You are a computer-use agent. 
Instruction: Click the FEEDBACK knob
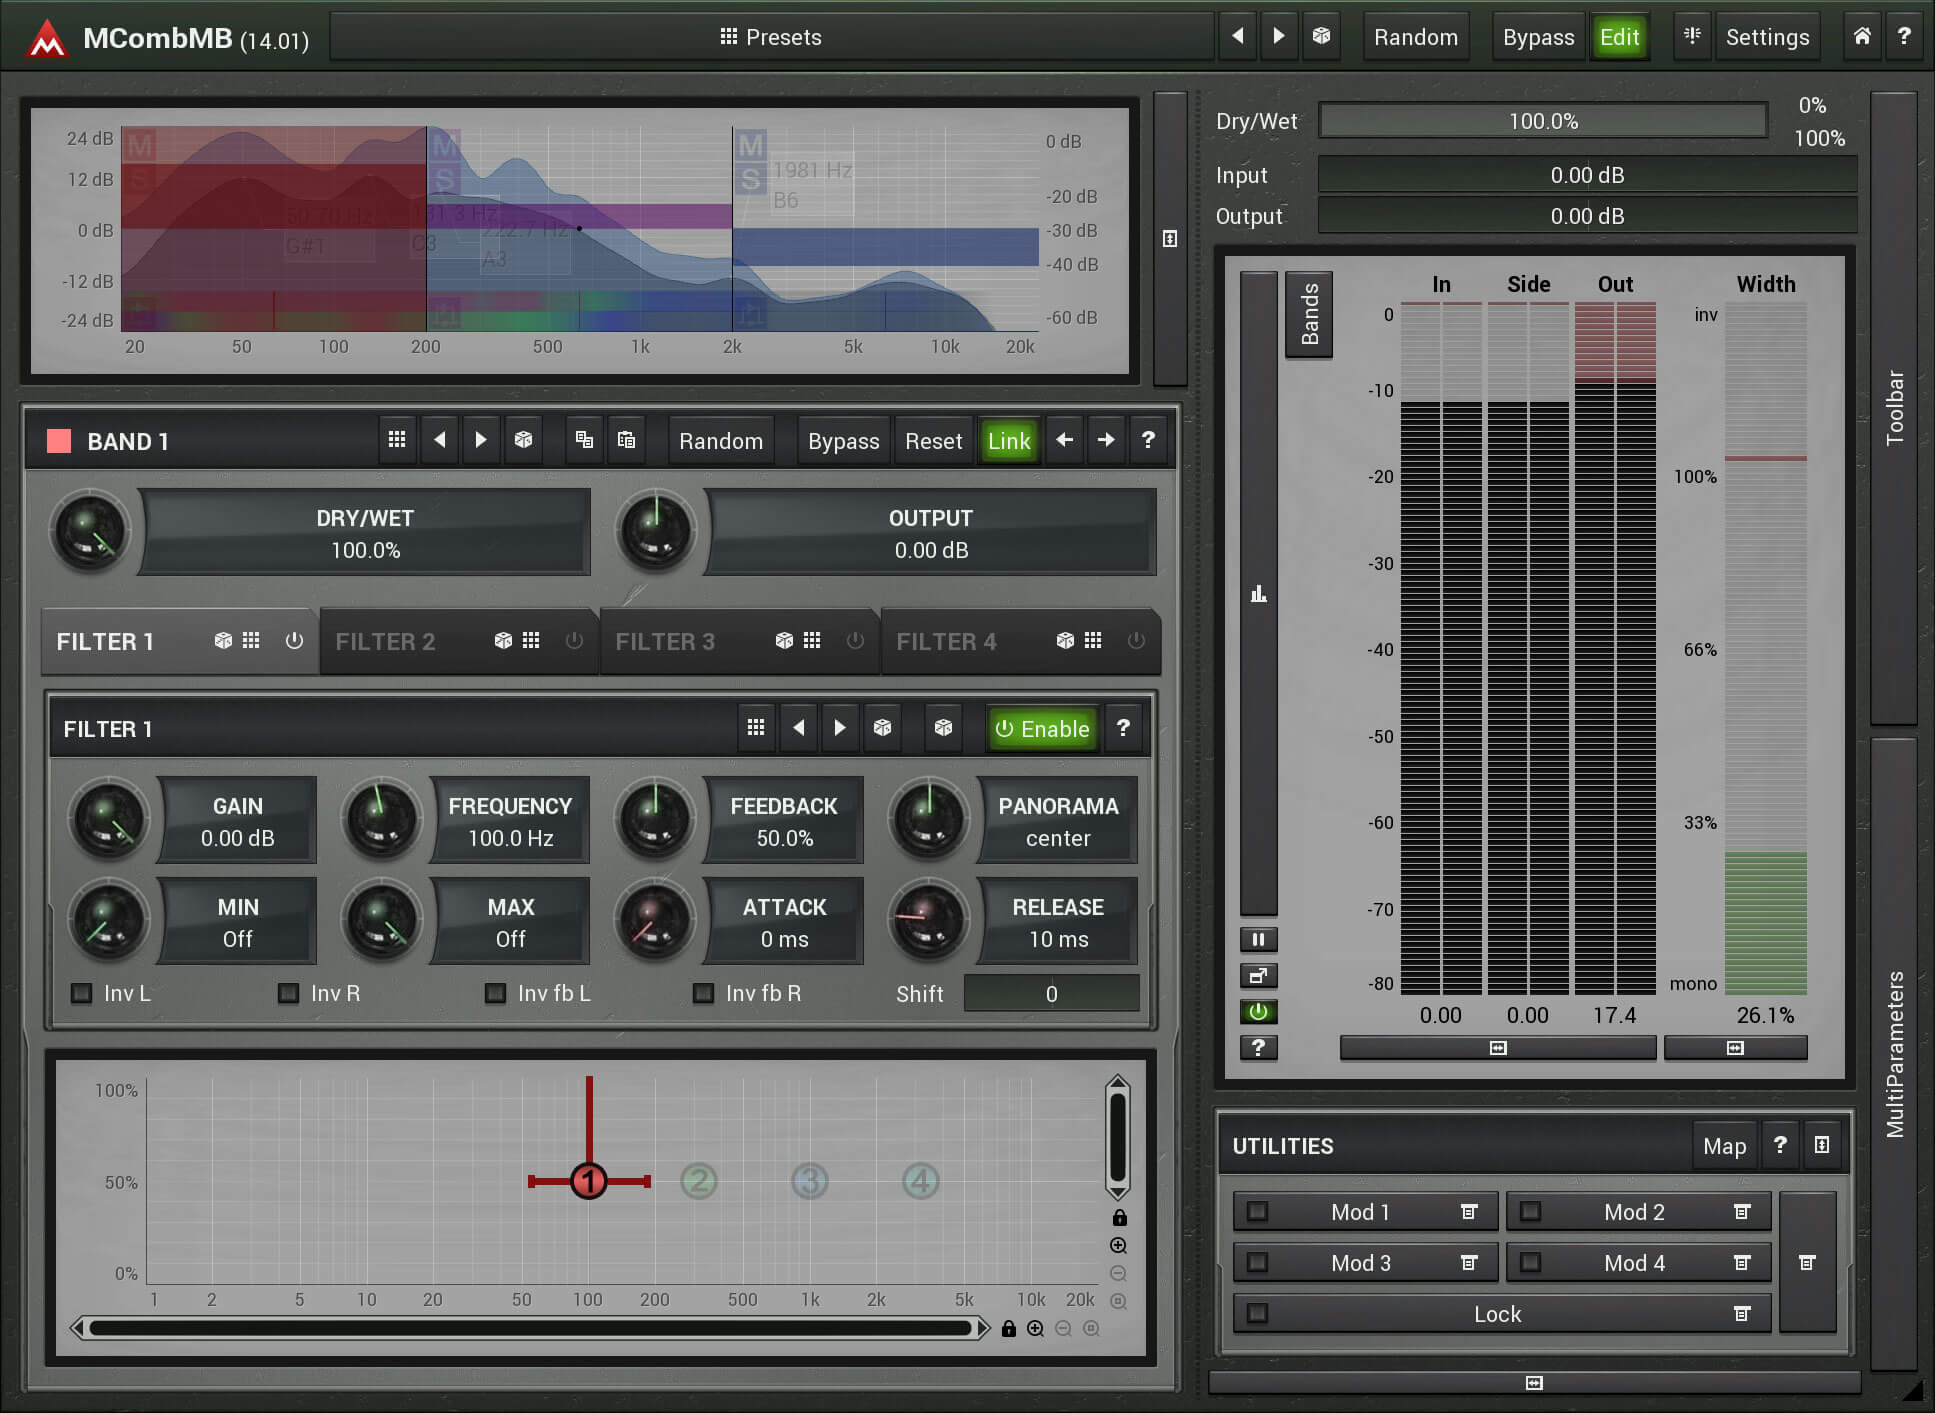(x=655, y=820)
